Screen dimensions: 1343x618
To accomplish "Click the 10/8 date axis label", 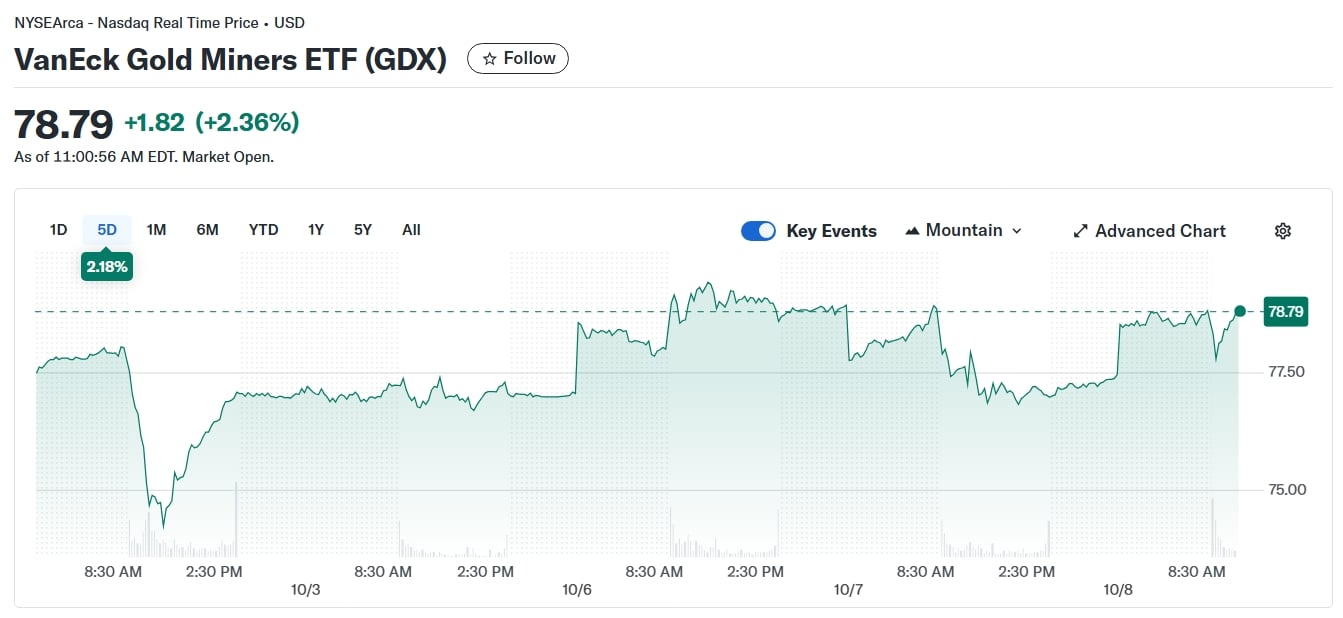I will point(1118,590).
